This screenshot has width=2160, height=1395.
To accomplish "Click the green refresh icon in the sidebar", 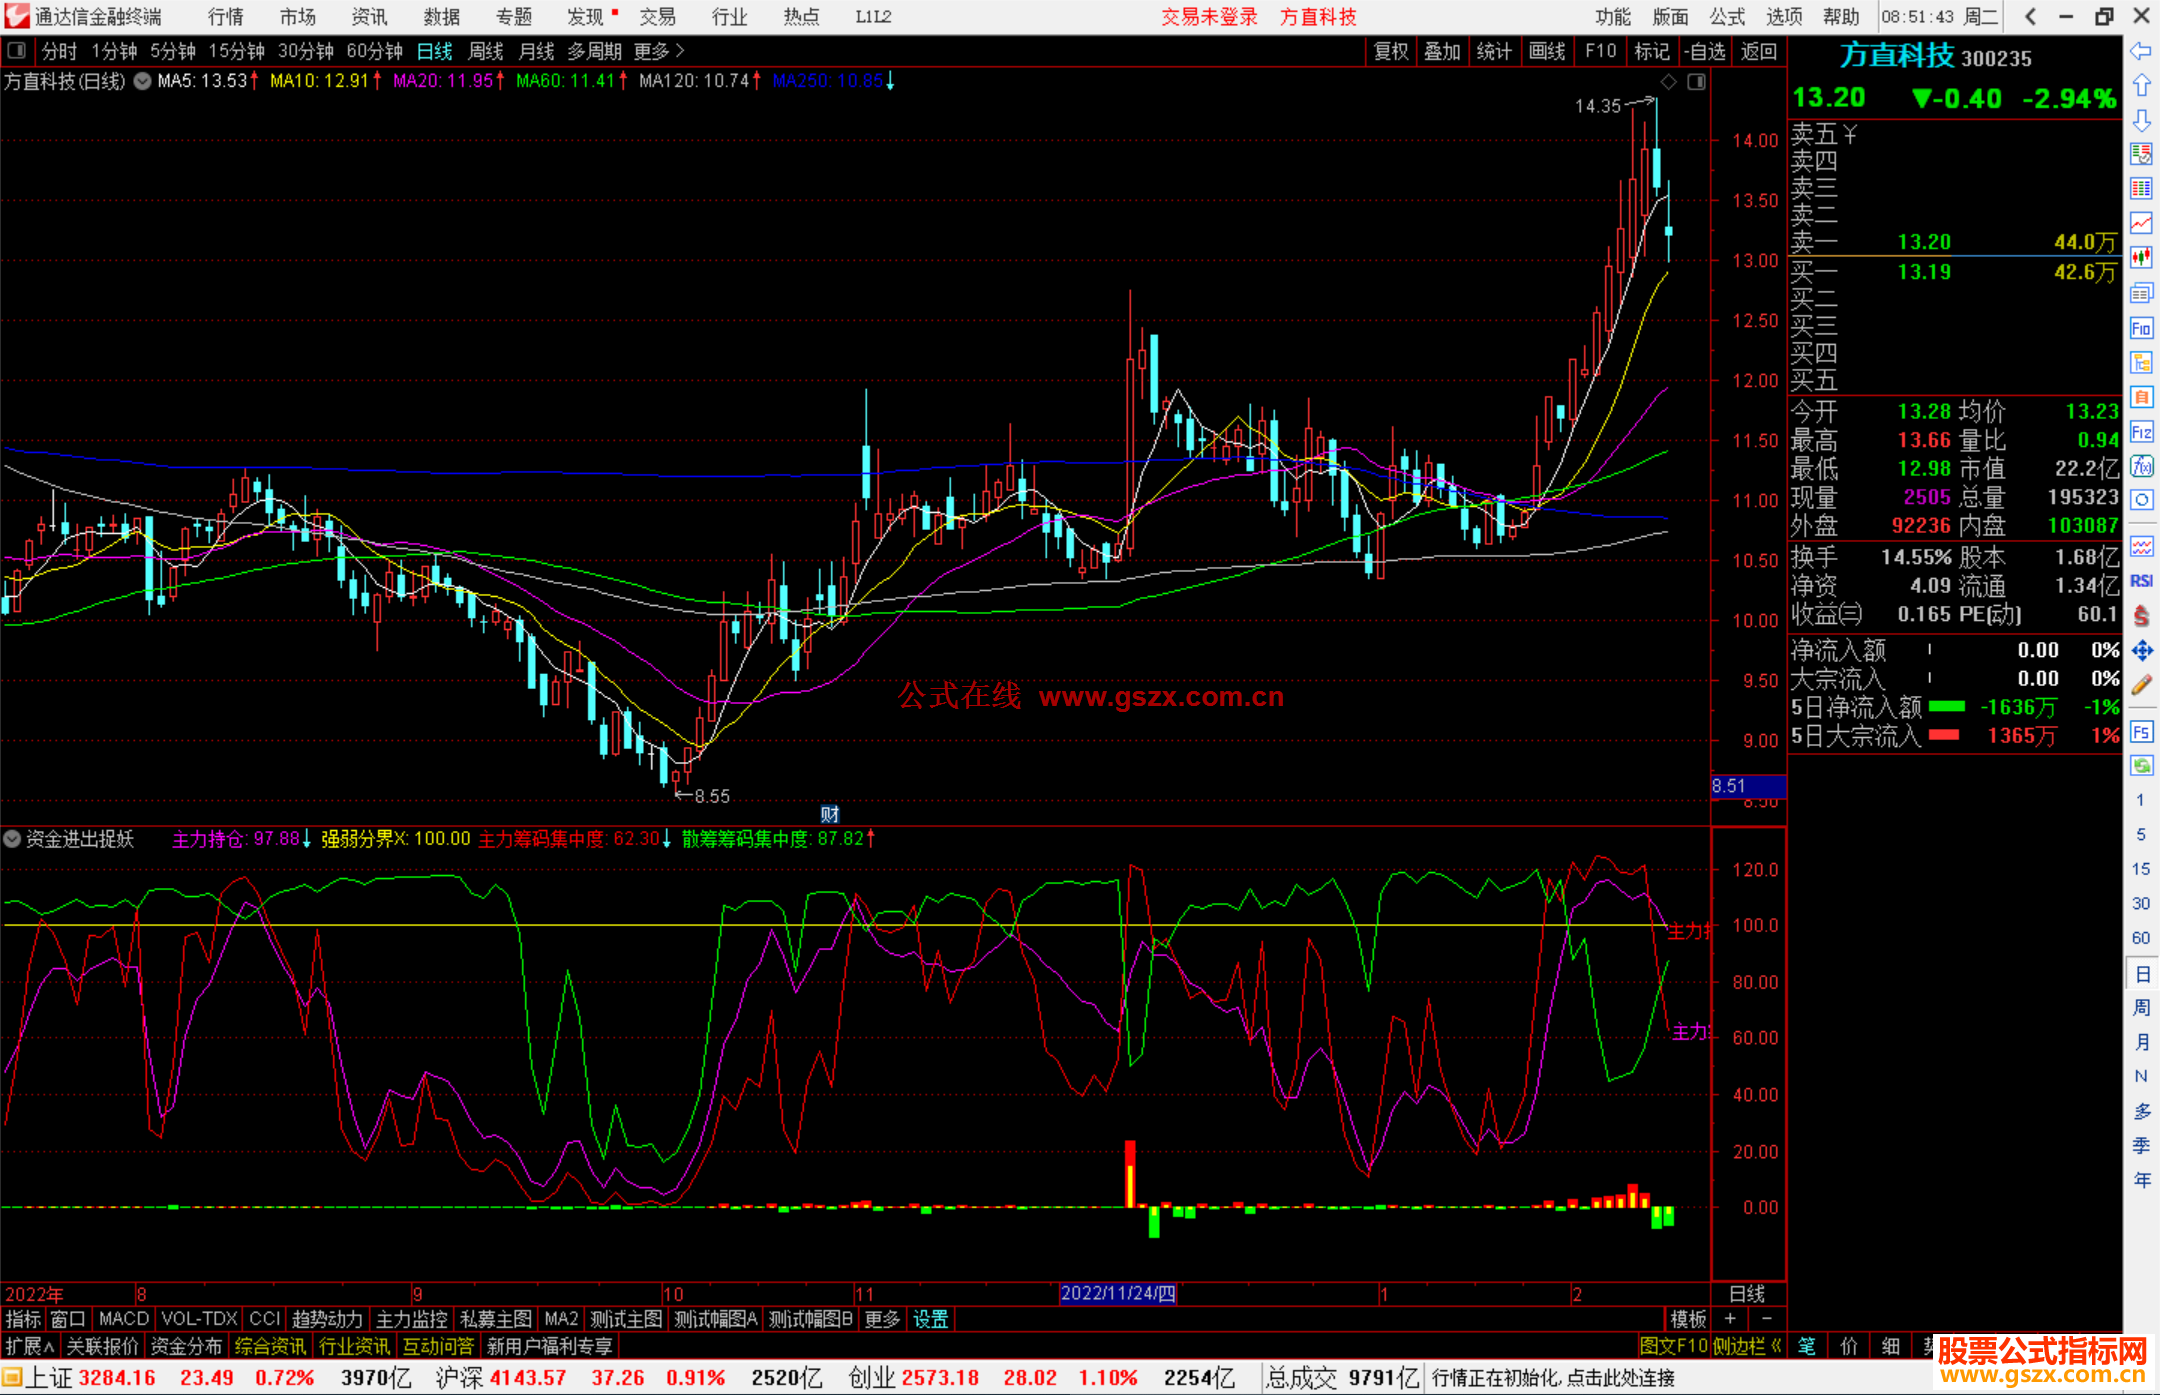I will pos(2141,766).
